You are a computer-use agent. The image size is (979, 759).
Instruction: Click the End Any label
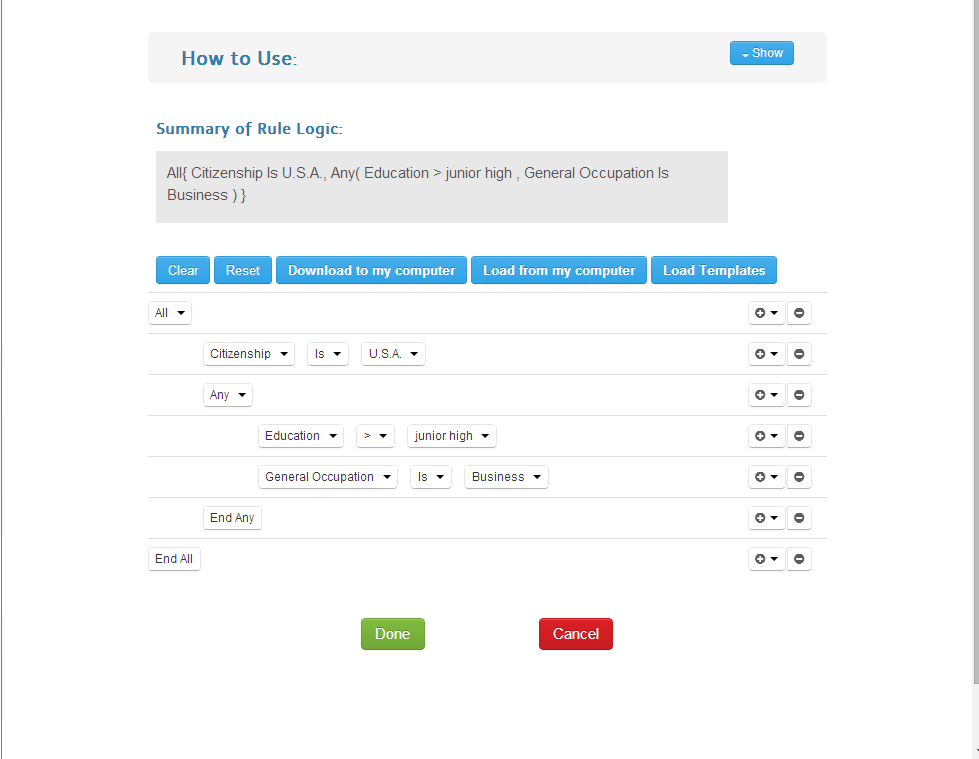[232, 517]
